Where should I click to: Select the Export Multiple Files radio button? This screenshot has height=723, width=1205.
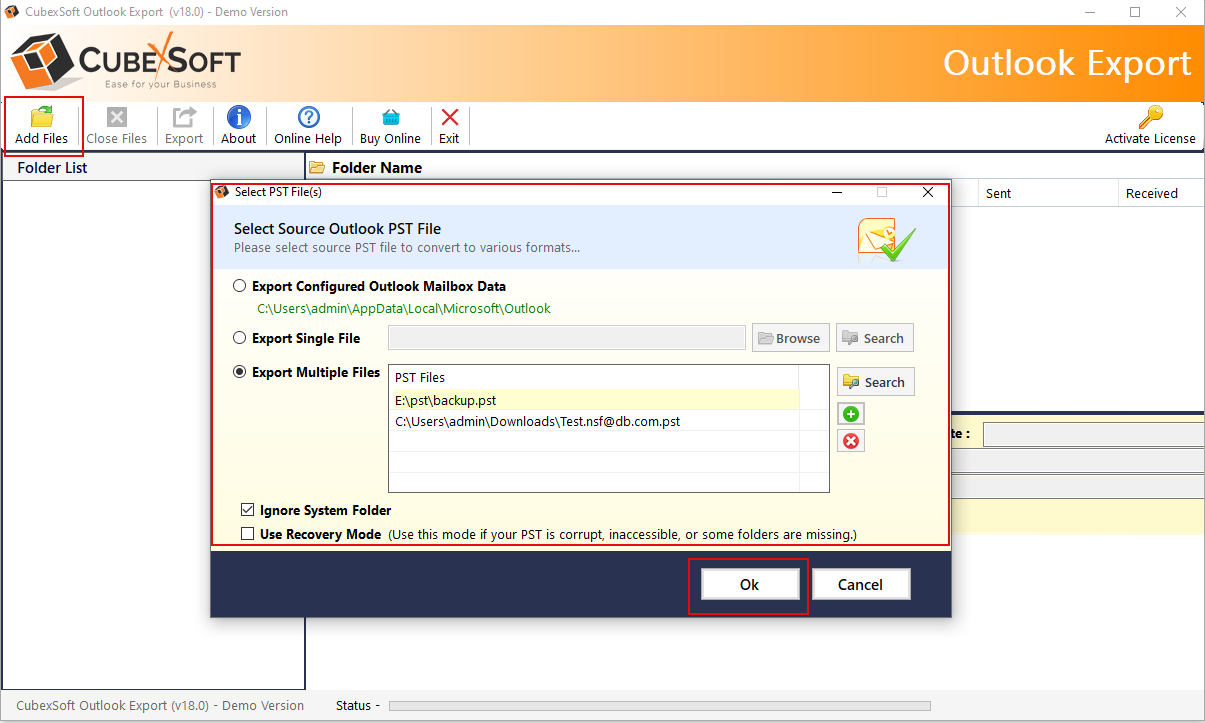239,372
